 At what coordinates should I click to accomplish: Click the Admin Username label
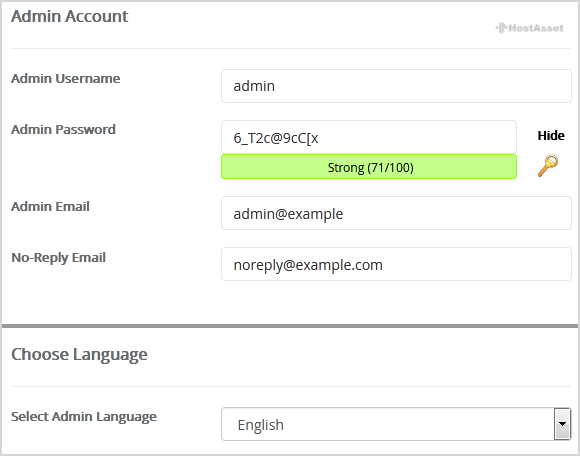[65, 78]
